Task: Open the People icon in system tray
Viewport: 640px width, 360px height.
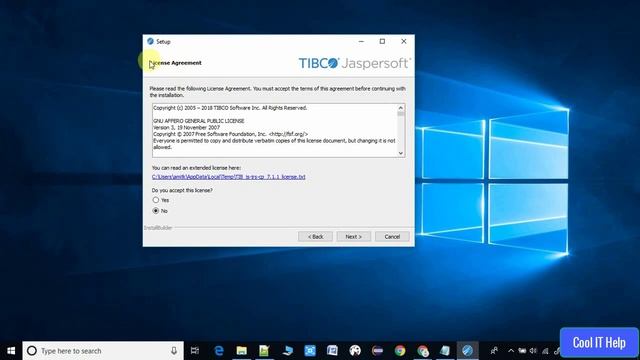Action: [x=494, y=351]
